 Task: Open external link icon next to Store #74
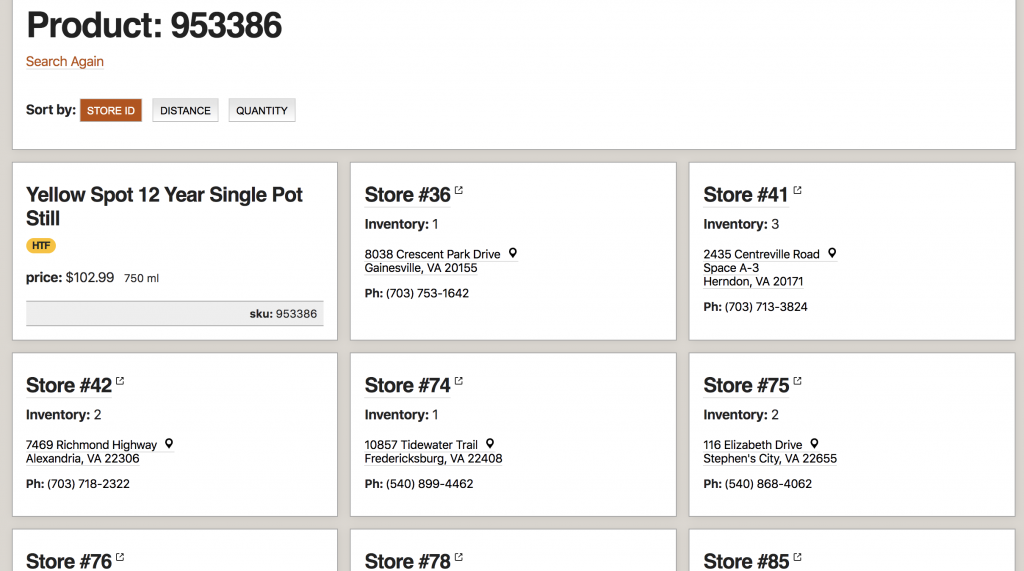(459, 381)
